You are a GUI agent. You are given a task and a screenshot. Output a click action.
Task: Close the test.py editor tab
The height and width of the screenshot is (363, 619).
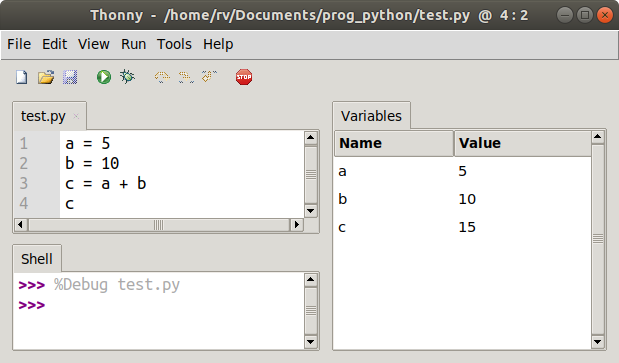pos(76,116)
